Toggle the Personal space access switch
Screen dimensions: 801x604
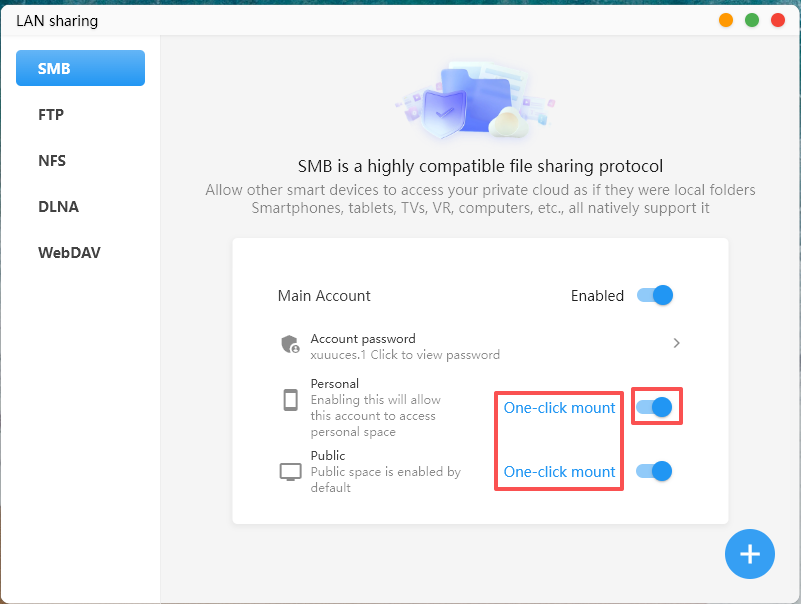(x=654, y=407)
